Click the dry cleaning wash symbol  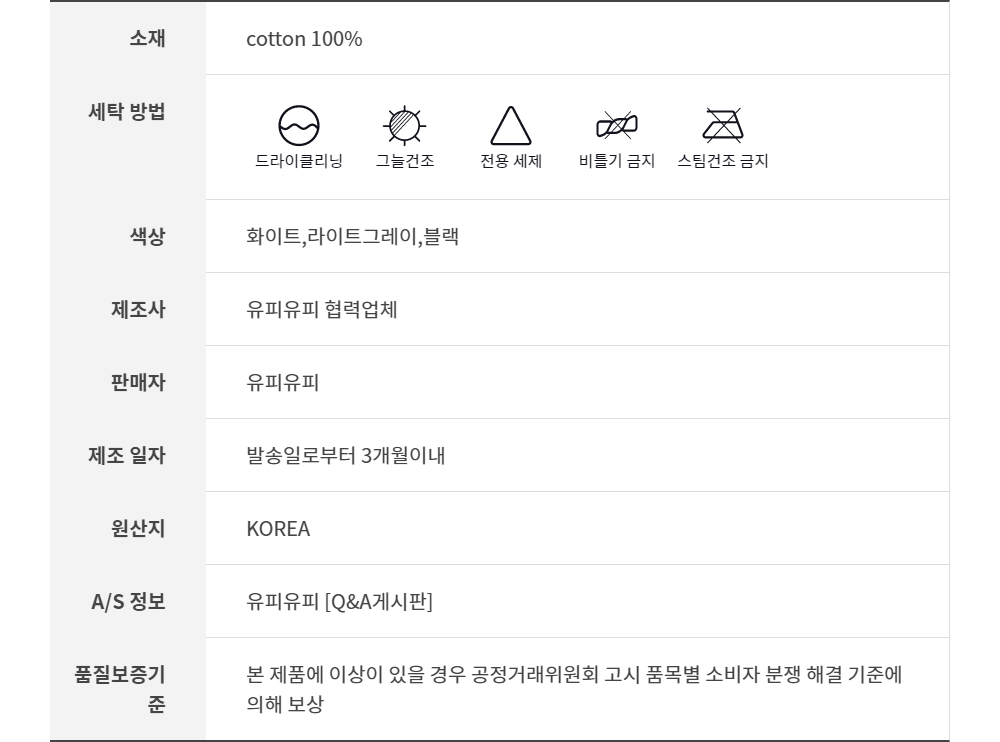click(298, 126)
